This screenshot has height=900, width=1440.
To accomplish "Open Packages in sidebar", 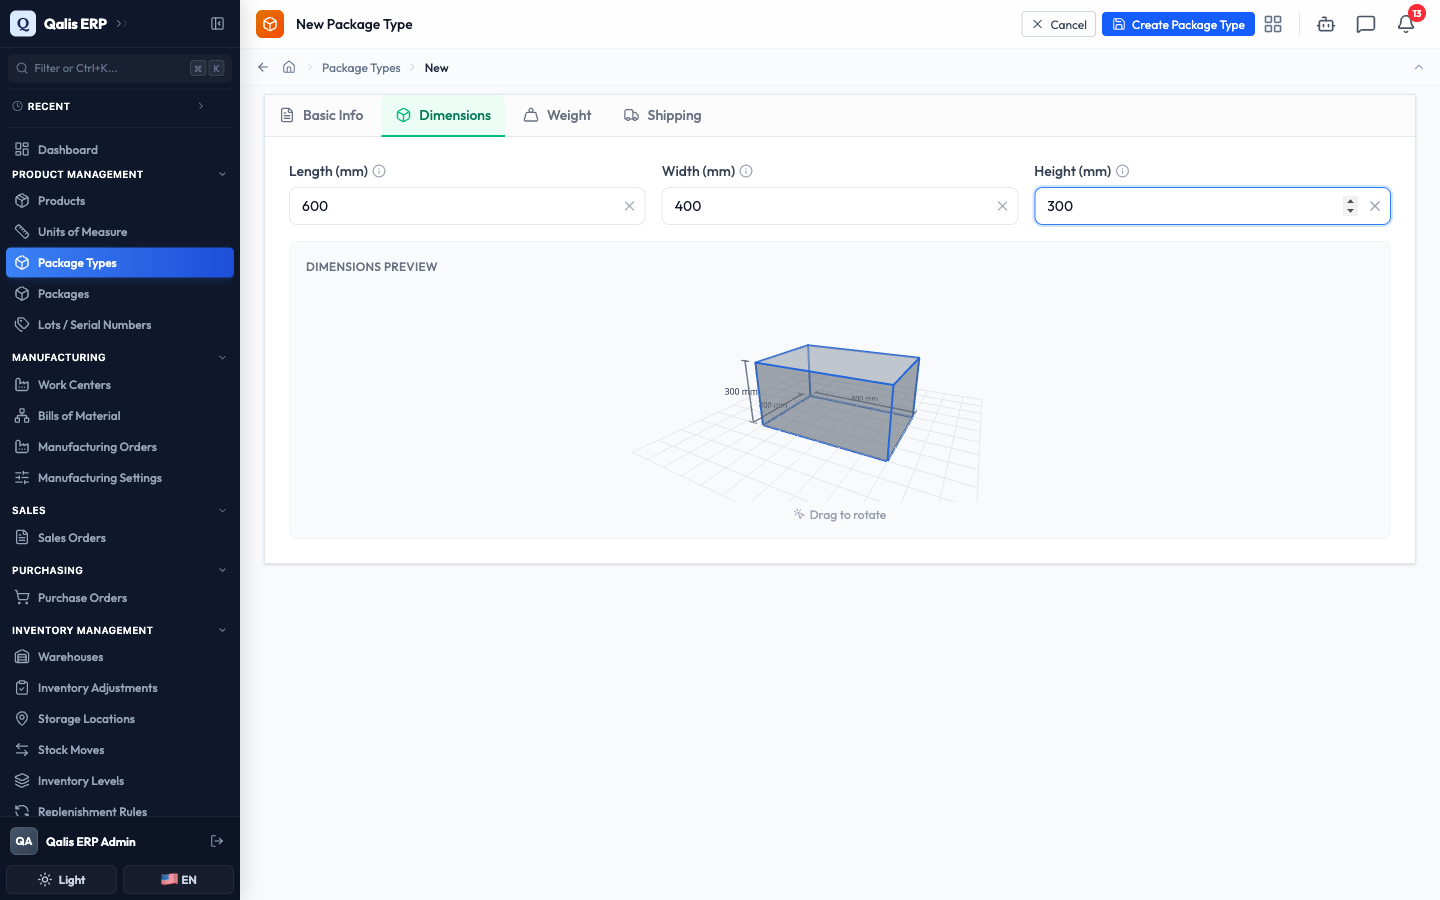I will point(120,294).
